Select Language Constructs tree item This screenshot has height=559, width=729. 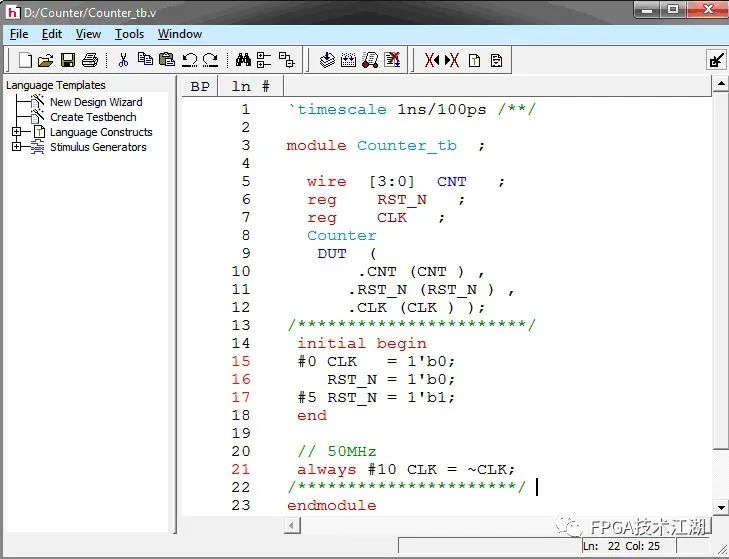101,132
